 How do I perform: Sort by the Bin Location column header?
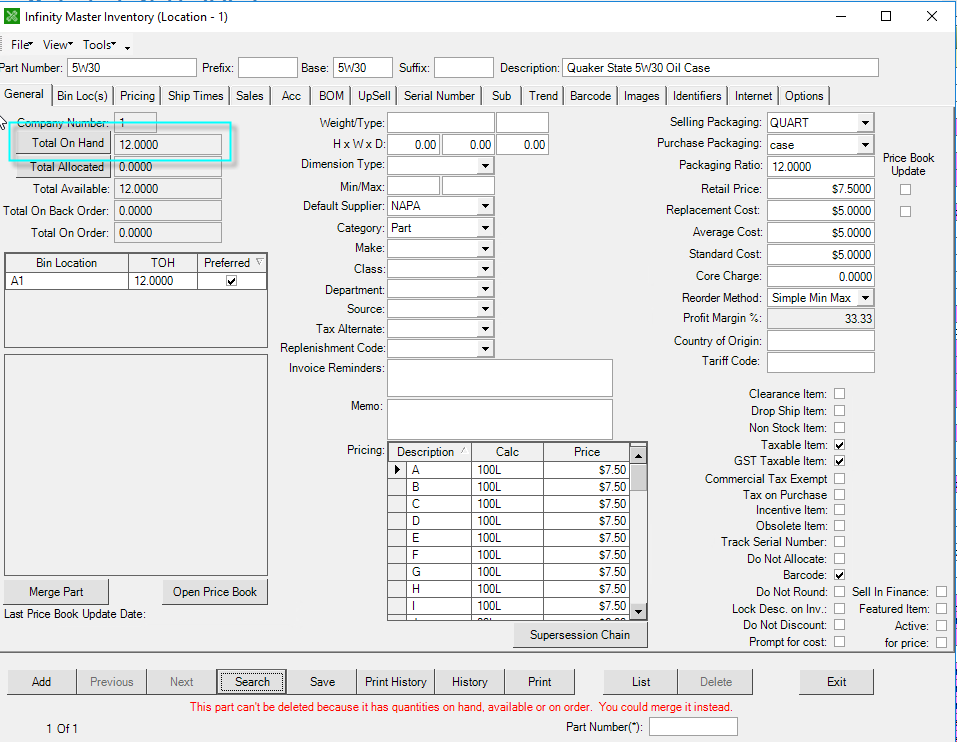point(67,263)
